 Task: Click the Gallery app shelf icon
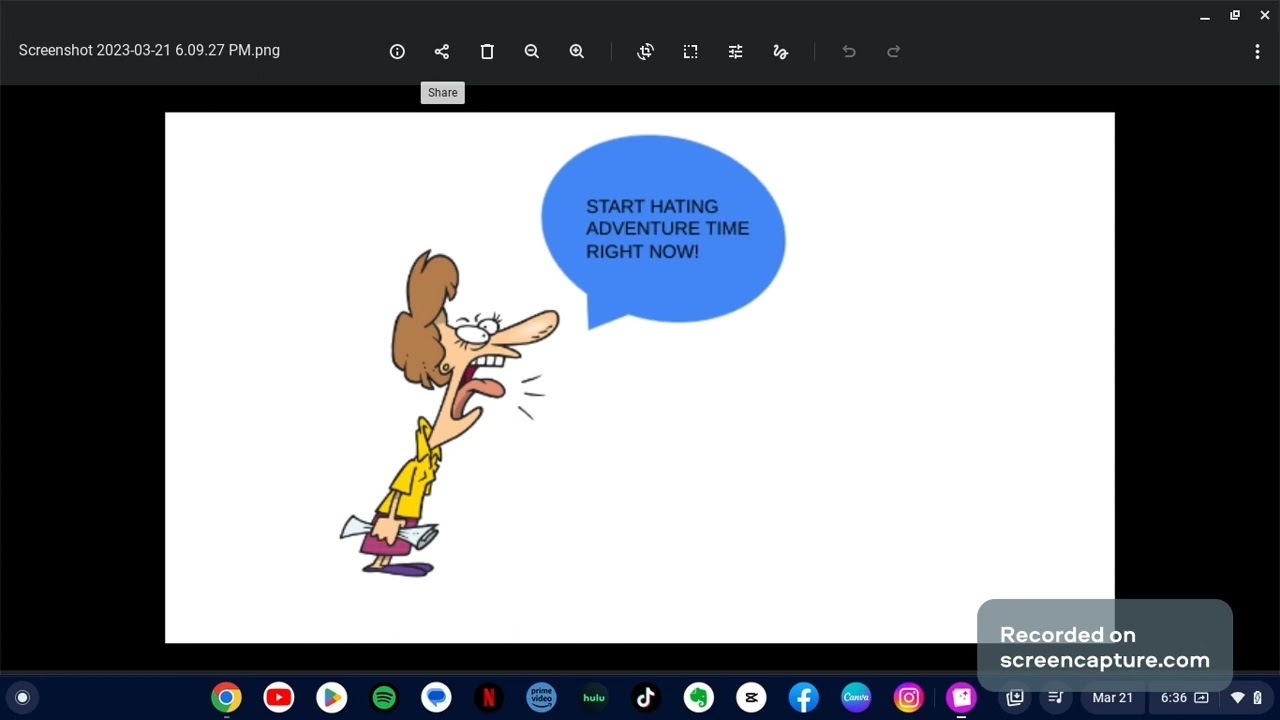click(x=961, y=698)
